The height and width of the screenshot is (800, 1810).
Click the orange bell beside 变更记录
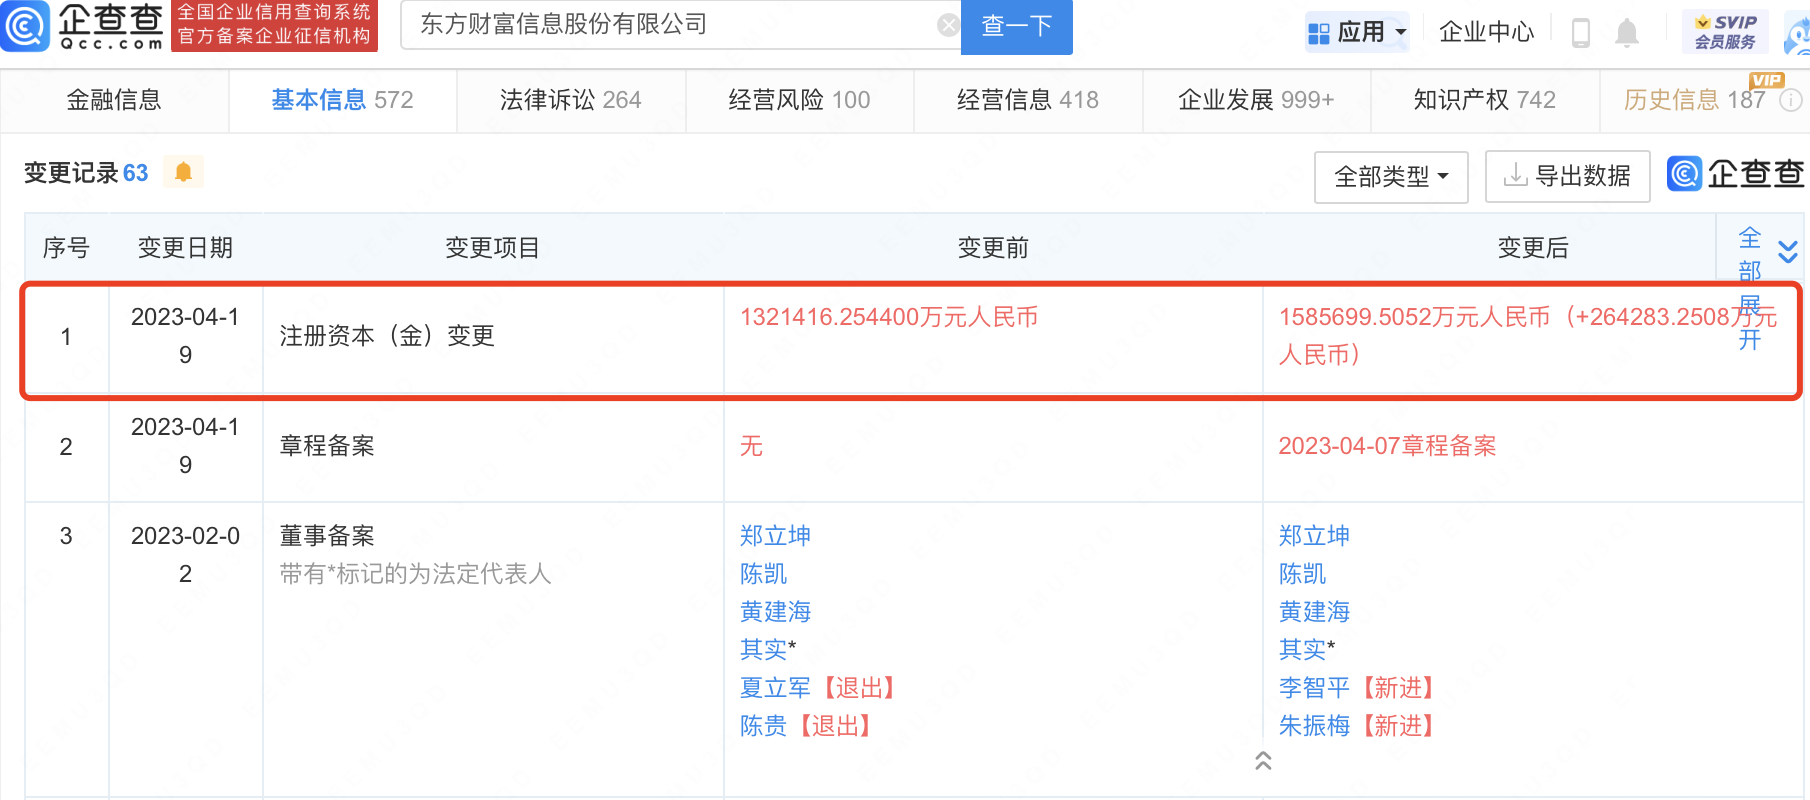tap(183, 172)
